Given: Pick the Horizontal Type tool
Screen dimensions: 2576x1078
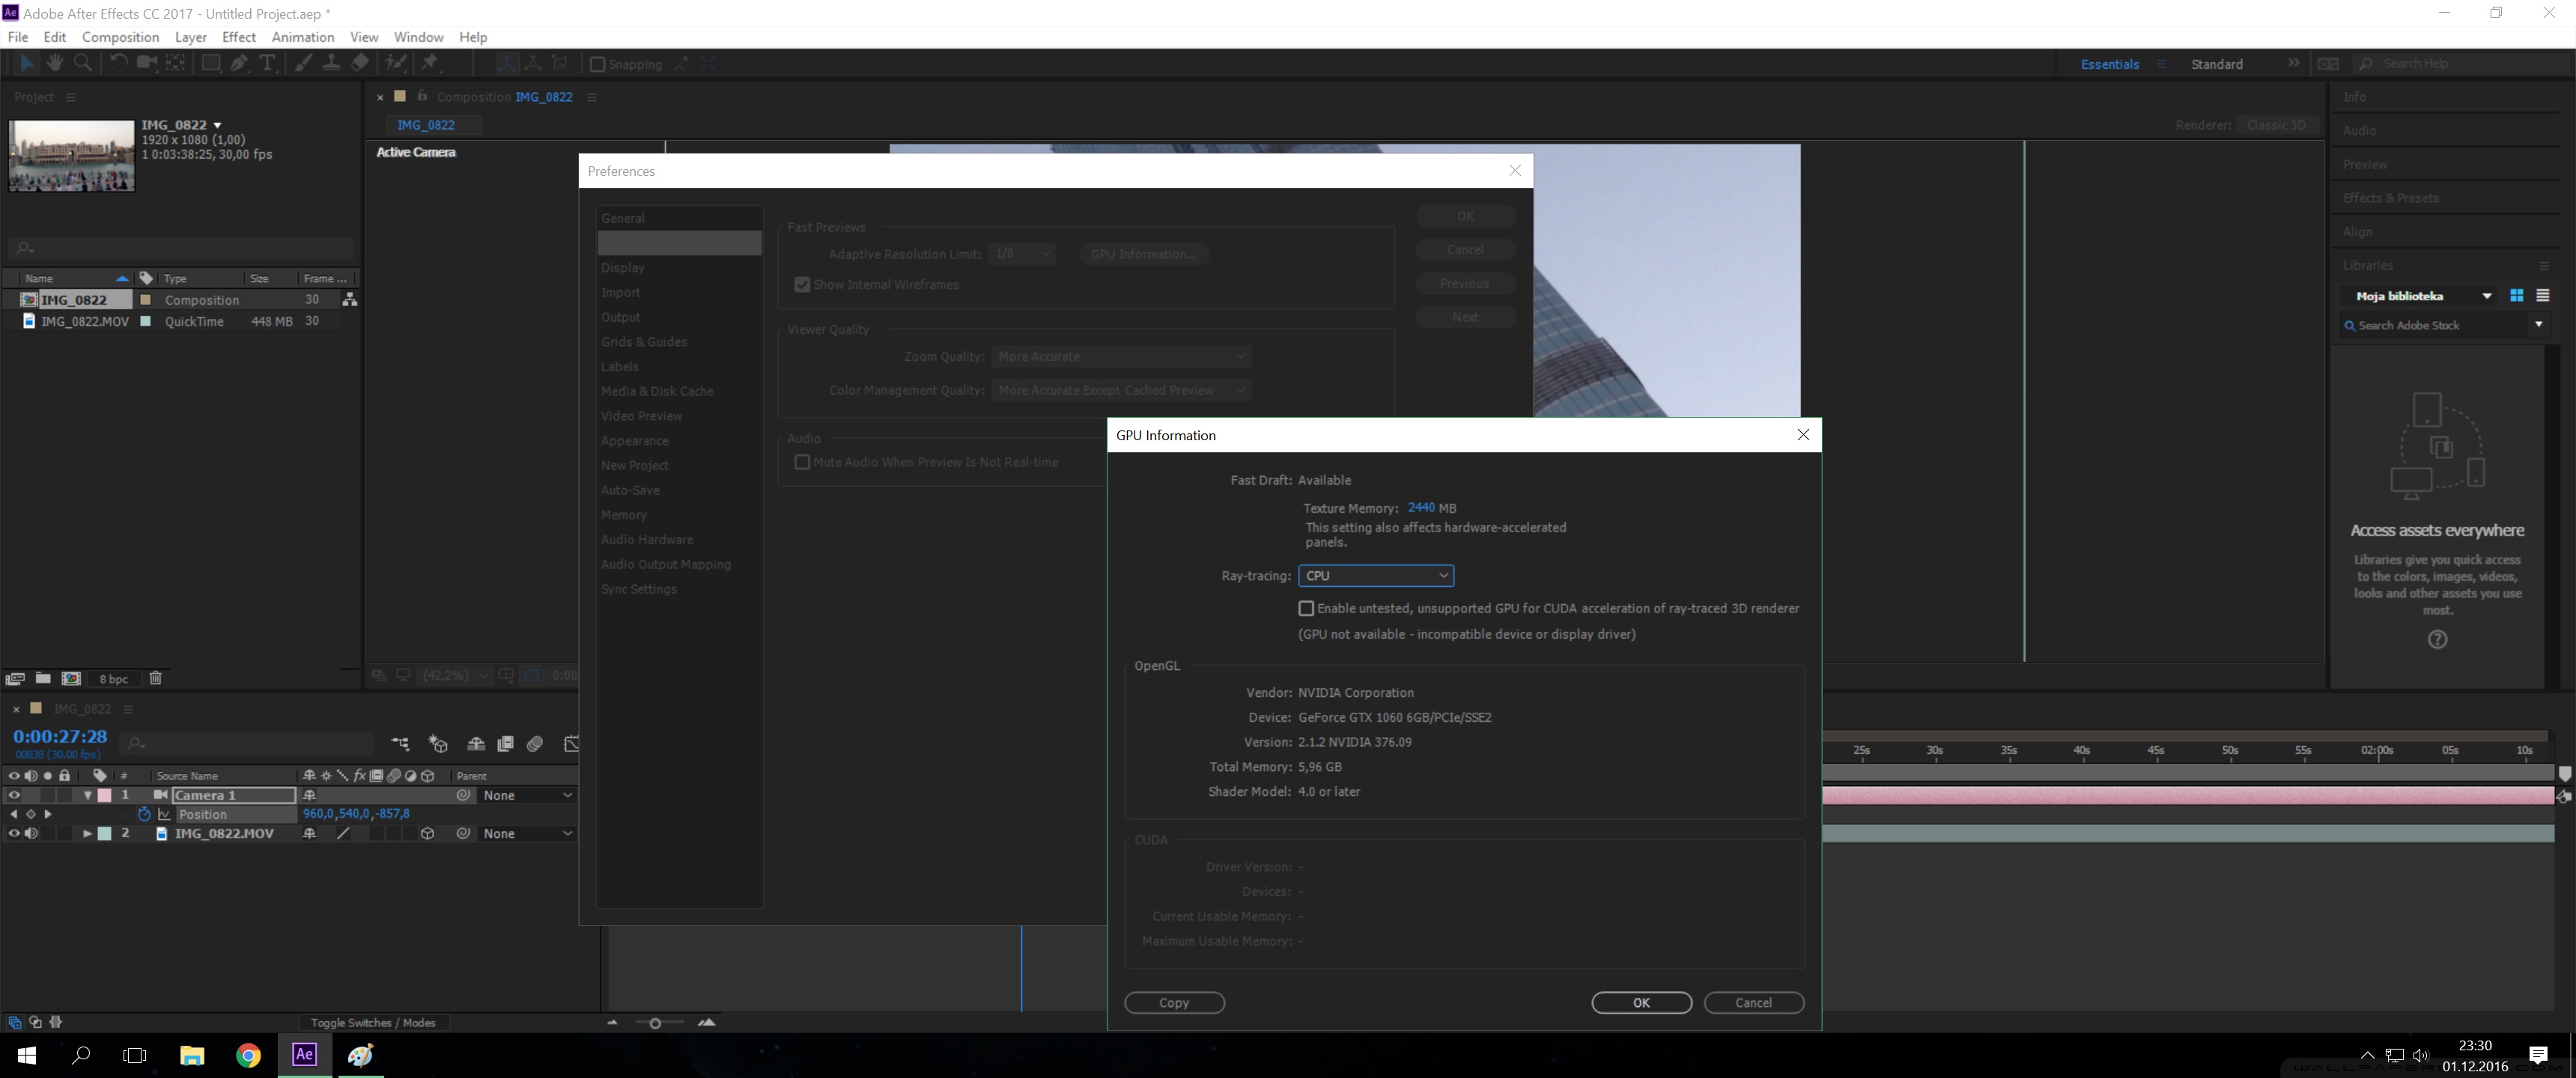Looking at the screenshot, I should 267,63.
